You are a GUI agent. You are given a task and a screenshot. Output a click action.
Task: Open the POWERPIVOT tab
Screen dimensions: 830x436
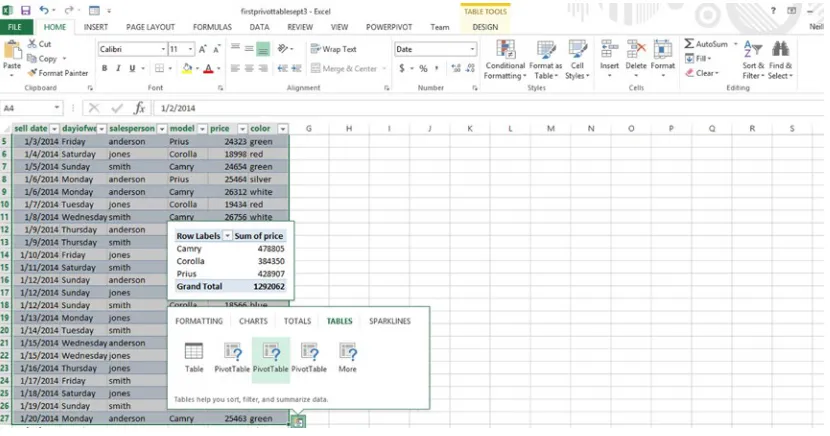pos(389,27)
